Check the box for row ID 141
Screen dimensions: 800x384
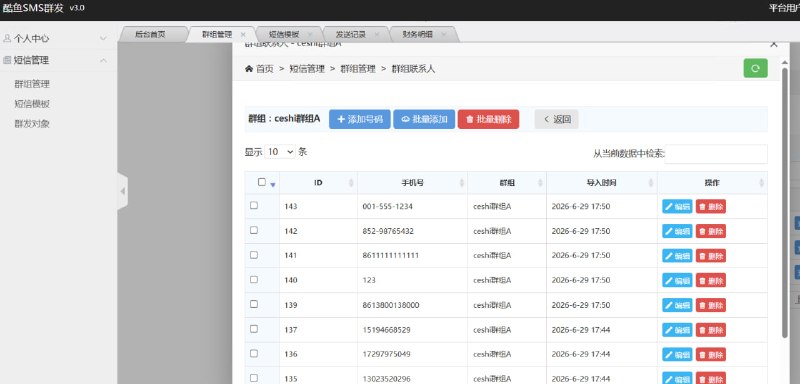(x=254, y=254)
